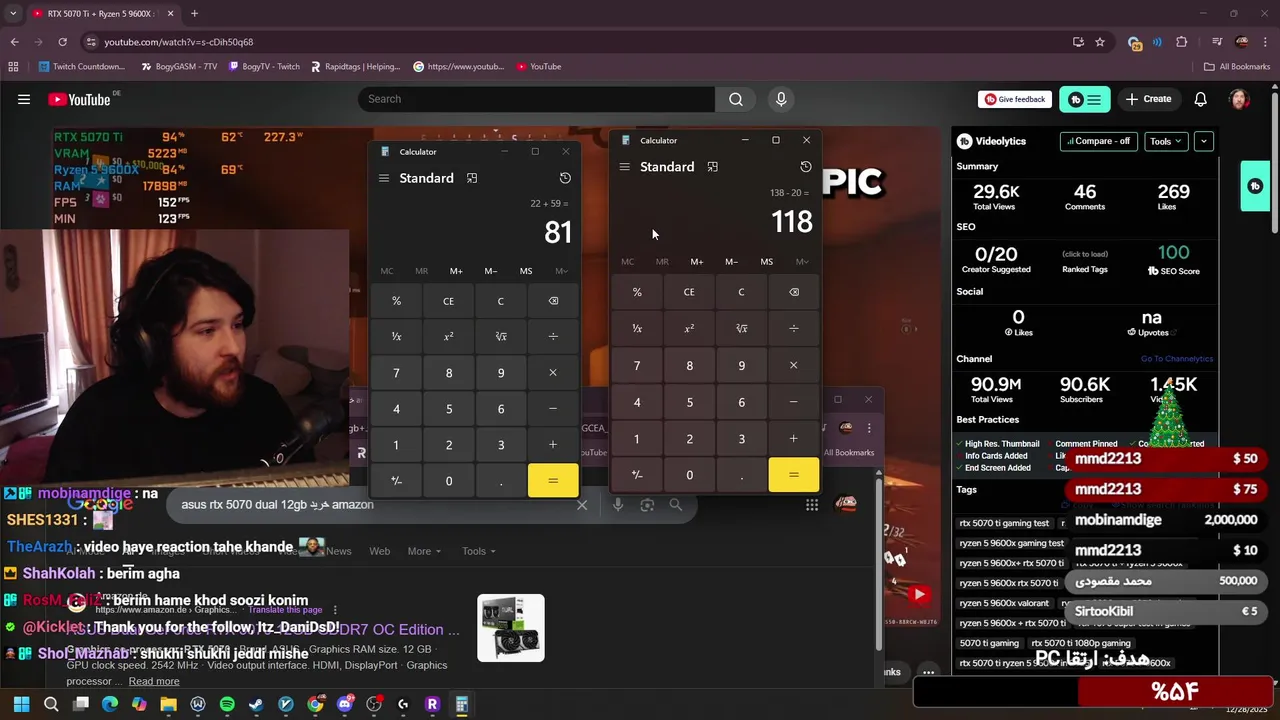Image resolution: width=1280 pixels, height=720 pixels.
Task: Click equals in the calculator showing 81
Action: 553,481
